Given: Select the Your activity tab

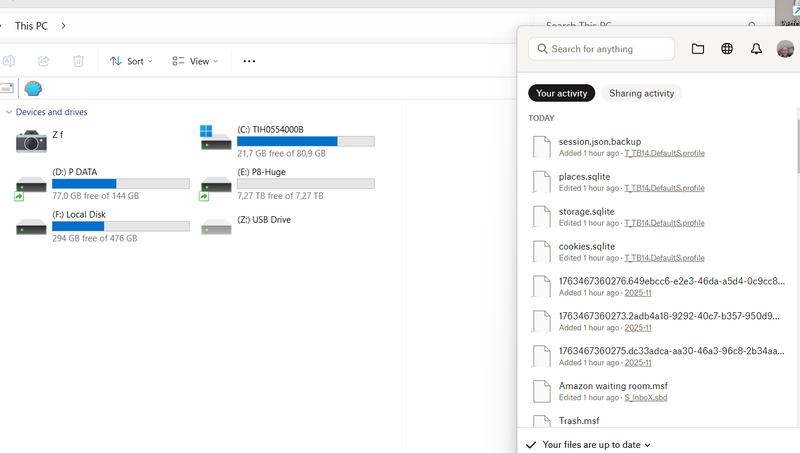Looking at the screenshot, I should [x=561, y=93].
